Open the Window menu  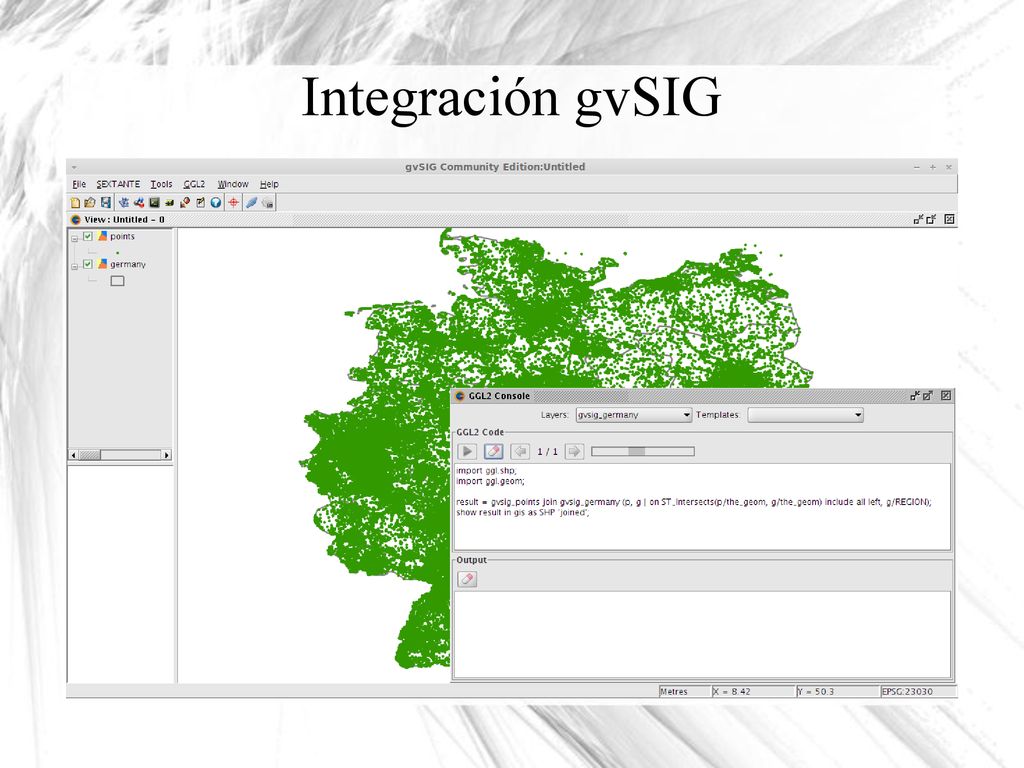tap(232, 184)
